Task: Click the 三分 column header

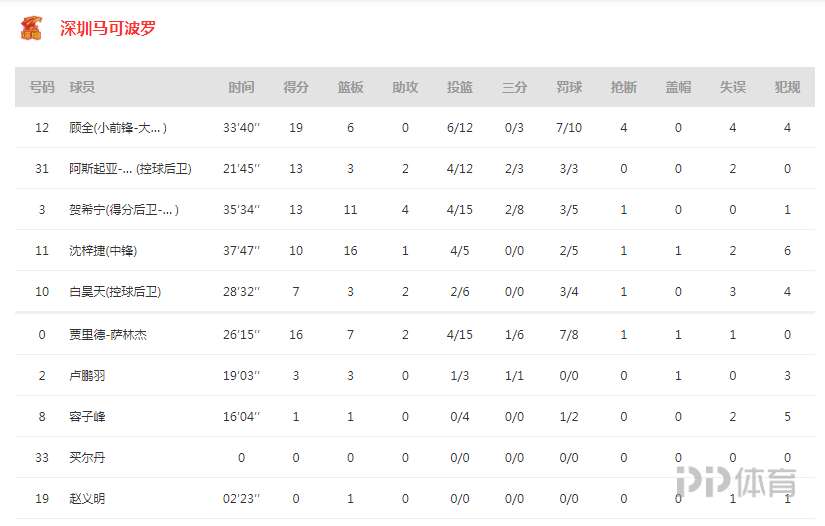Action: 514,88
